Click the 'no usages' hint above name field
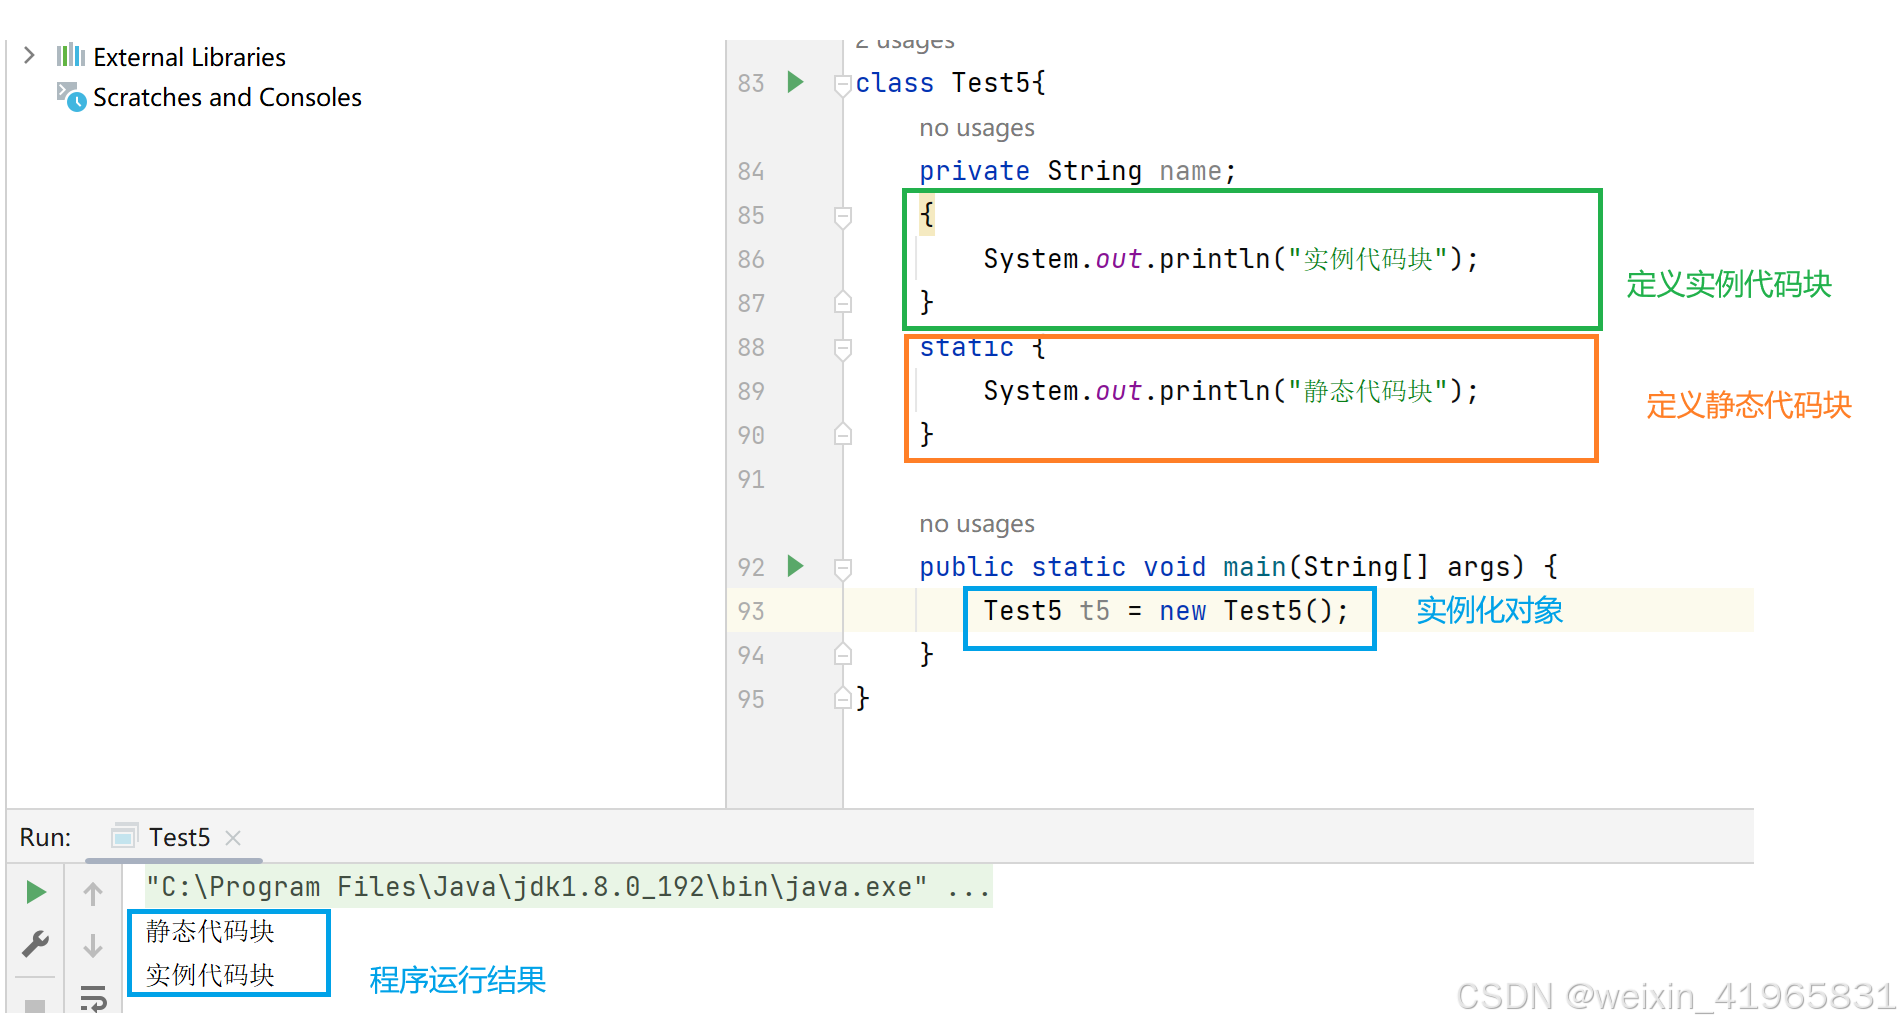1901x1028 pixels. tap(976, 128)
